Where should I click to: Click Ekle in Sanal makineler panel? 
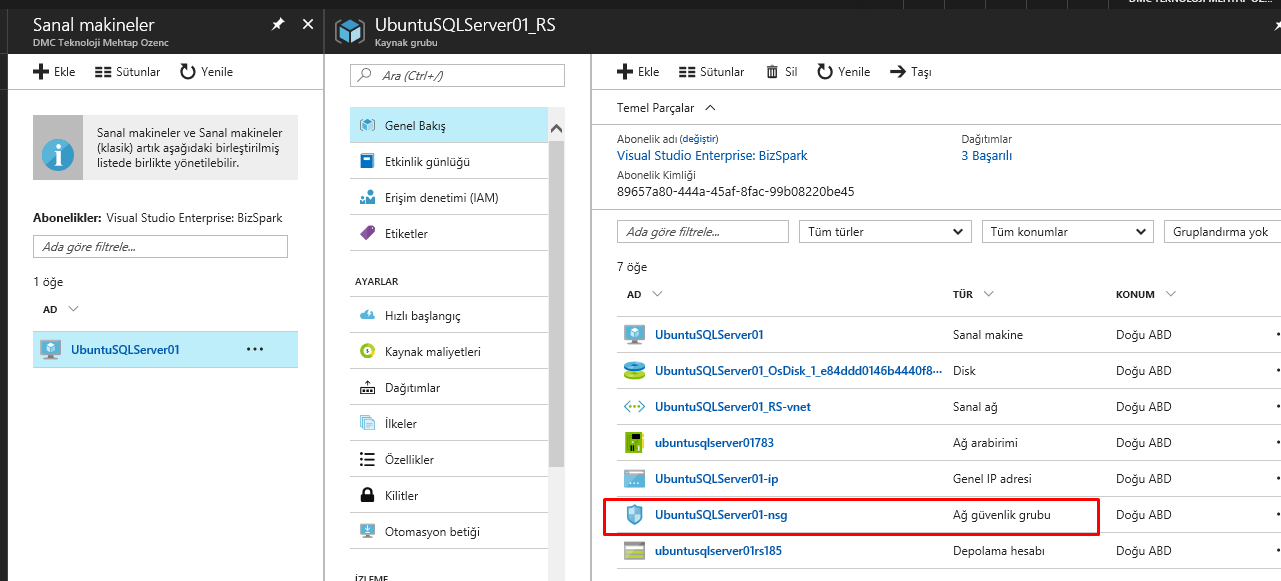54,72
